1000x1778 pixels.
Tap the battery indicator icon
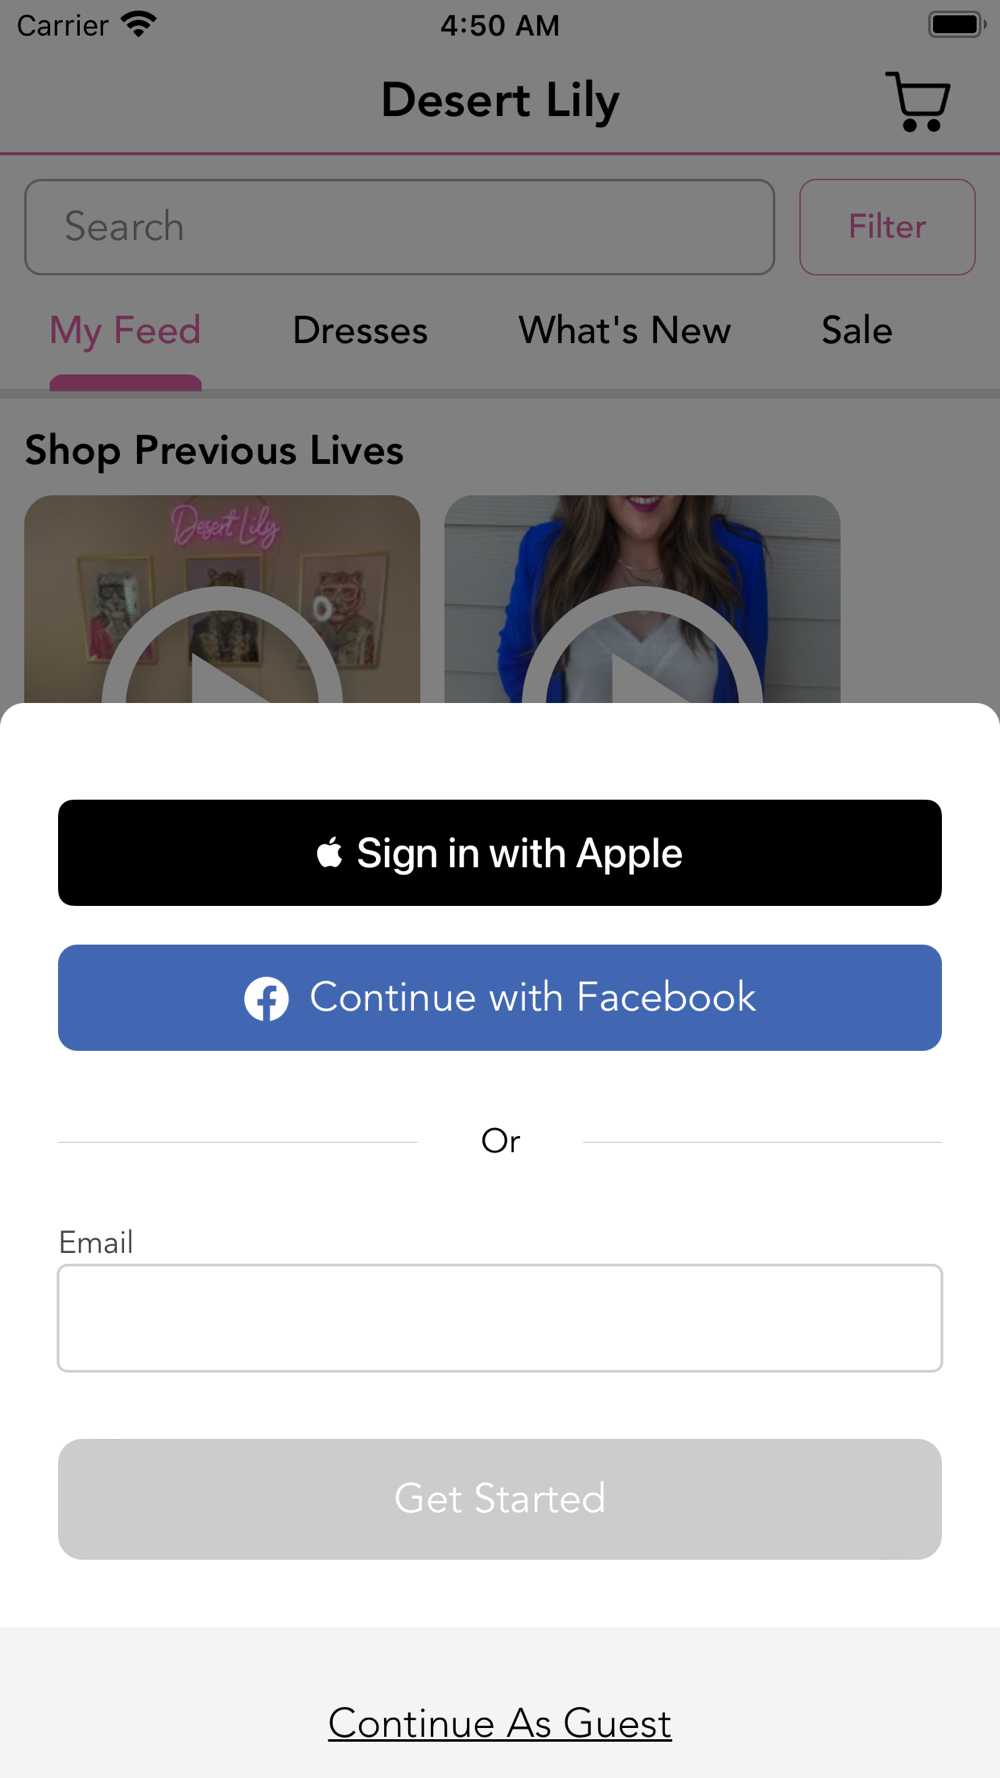(957, 24)
